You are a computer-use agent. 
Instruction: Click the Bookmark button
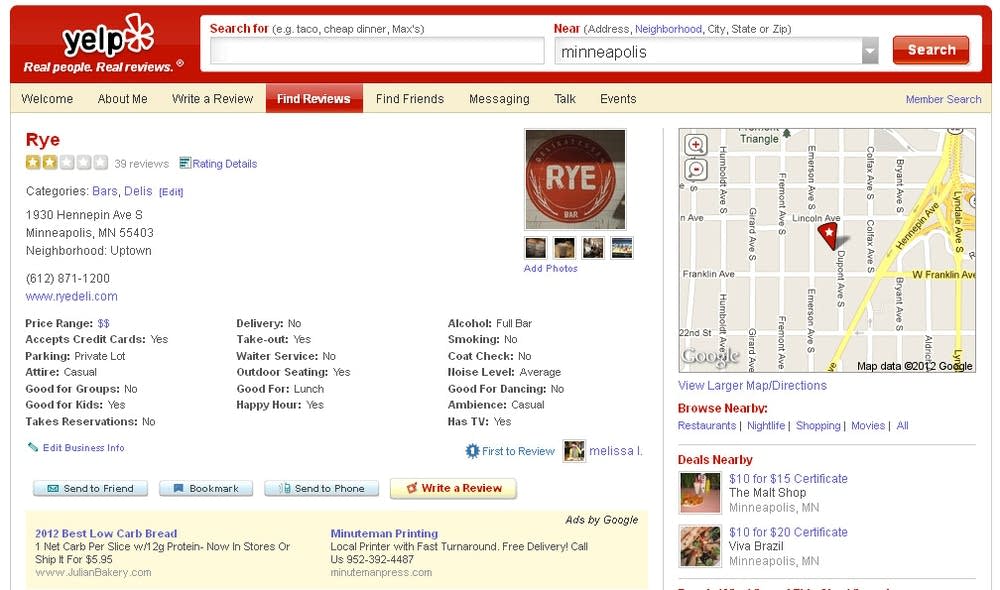(x=206, y=489)
